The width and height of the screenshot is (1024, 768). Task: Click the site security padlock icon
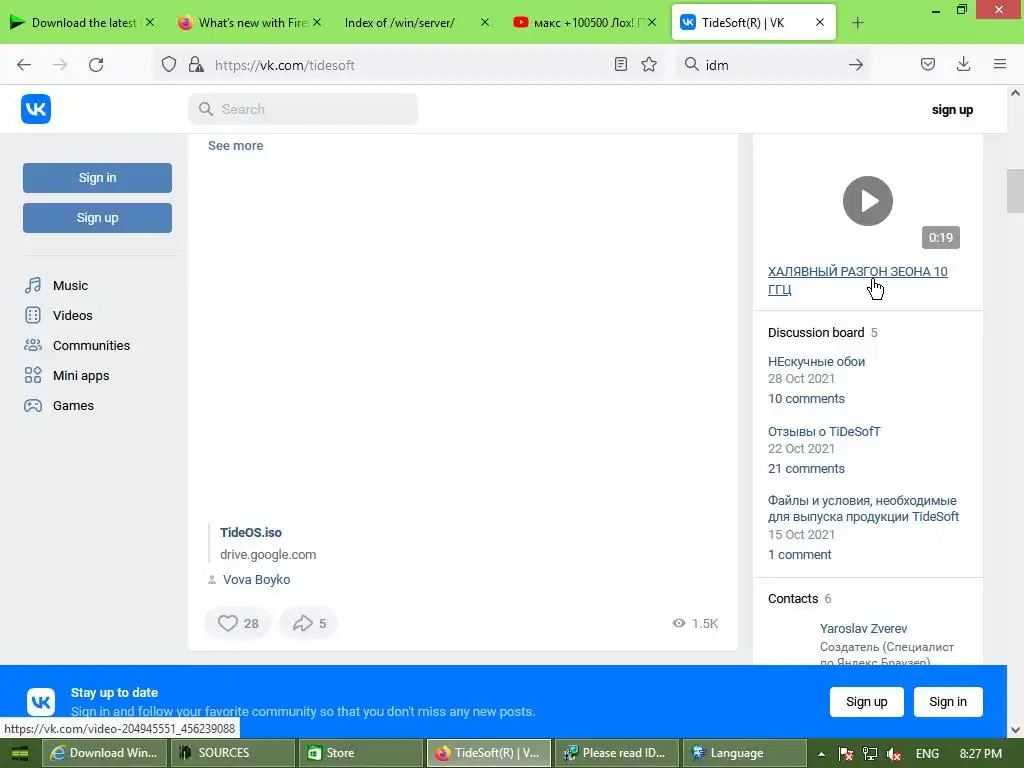click(x=195, y=65)
